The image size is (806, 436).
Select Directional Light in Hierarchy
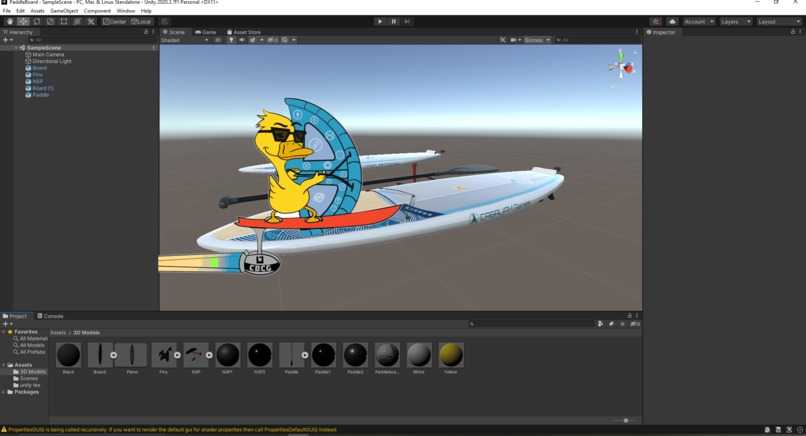(x=52, y=61)
